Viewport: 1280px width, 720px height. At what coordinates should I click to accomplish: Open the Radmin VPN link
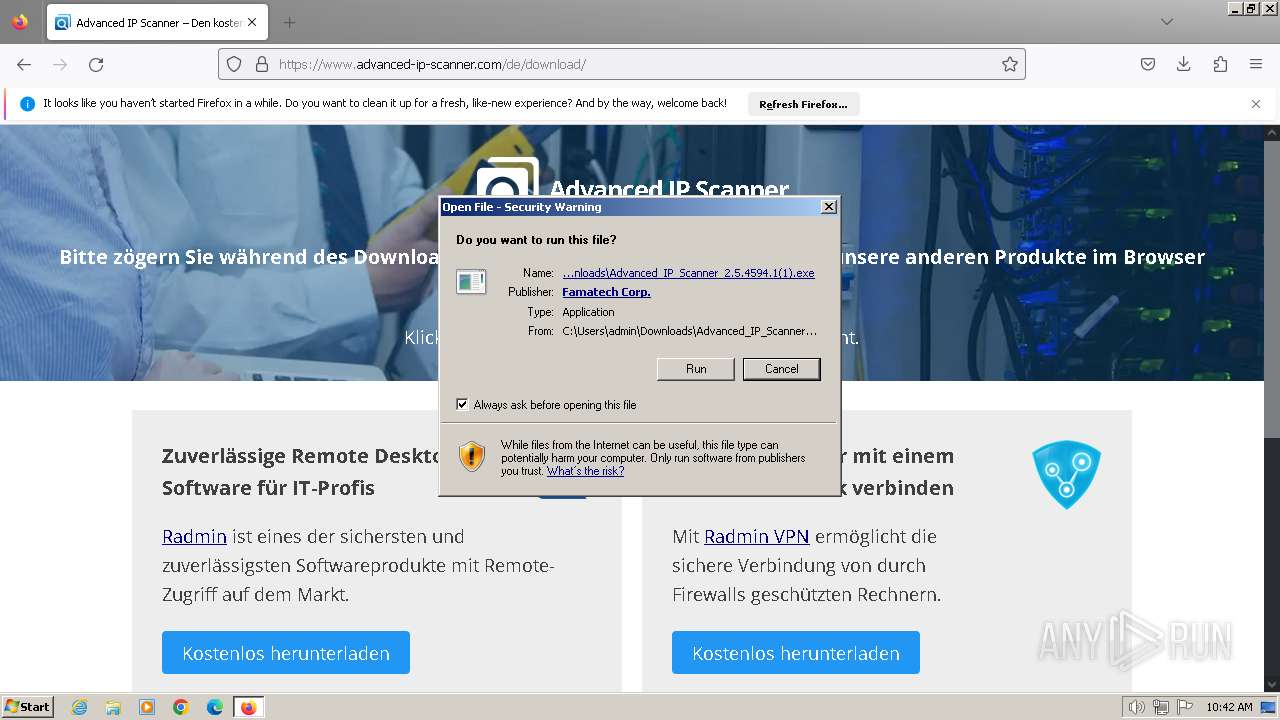click(756, 536)
